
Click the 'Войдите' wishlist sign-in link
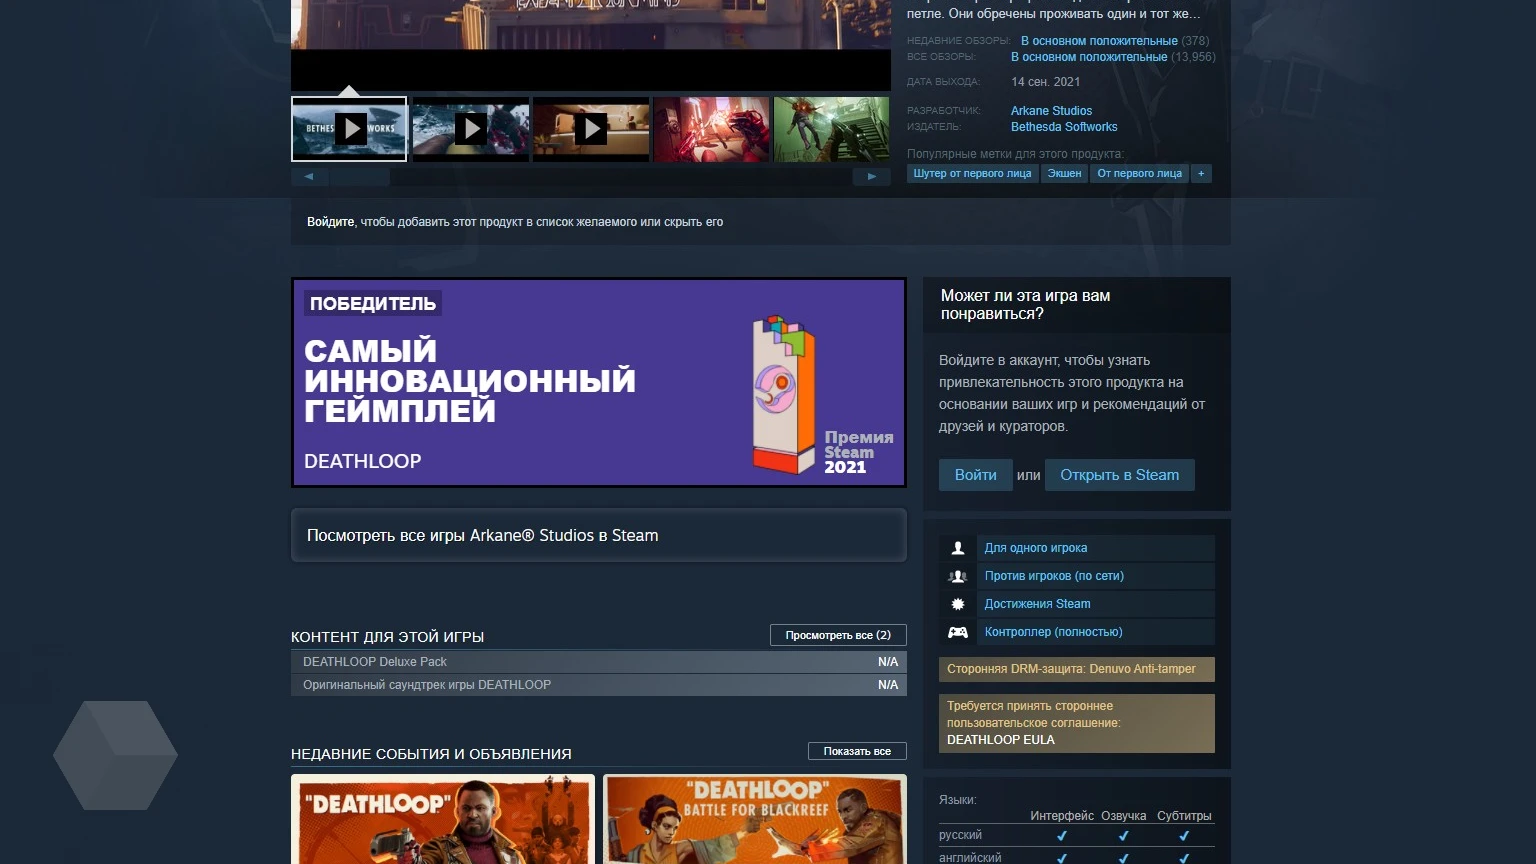(330, 222)
